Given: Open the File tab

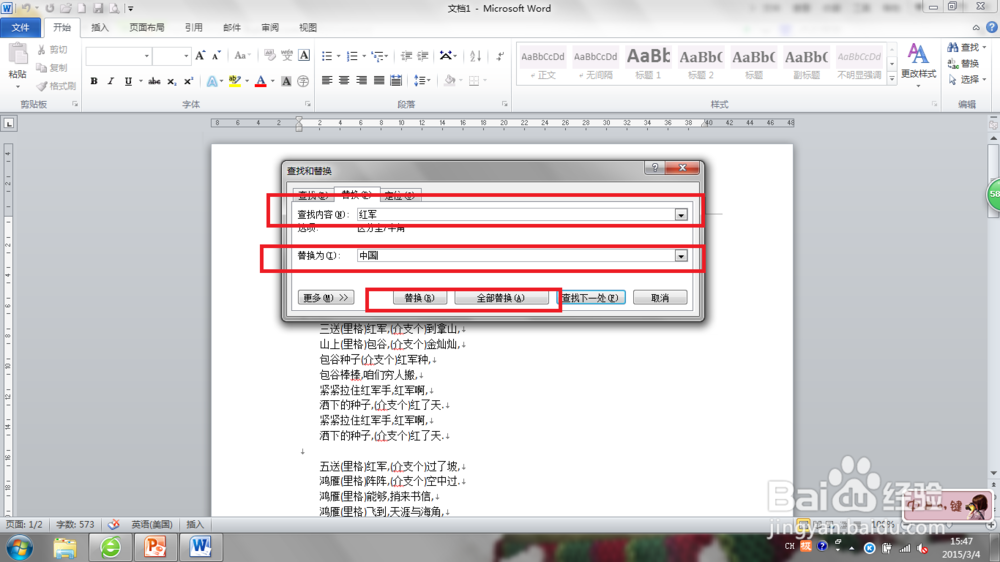Looking at the screenshot, I should coord(20,27).
